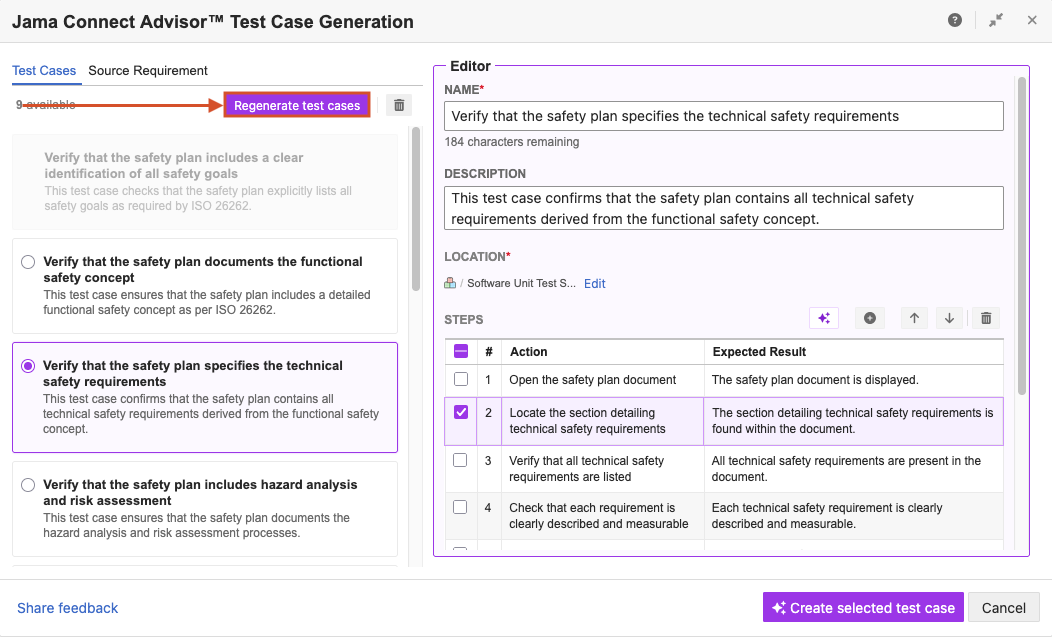Click the trash icon next to Regenerate test cases

[399, 105]
